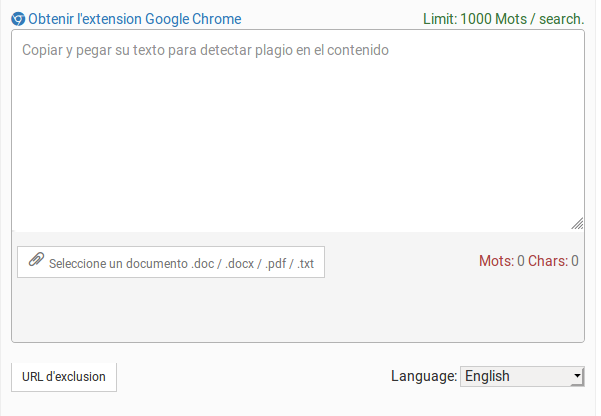
Task: Open the Obtenir l'extension Google Chrome link
Action: [x=135, y=19]
